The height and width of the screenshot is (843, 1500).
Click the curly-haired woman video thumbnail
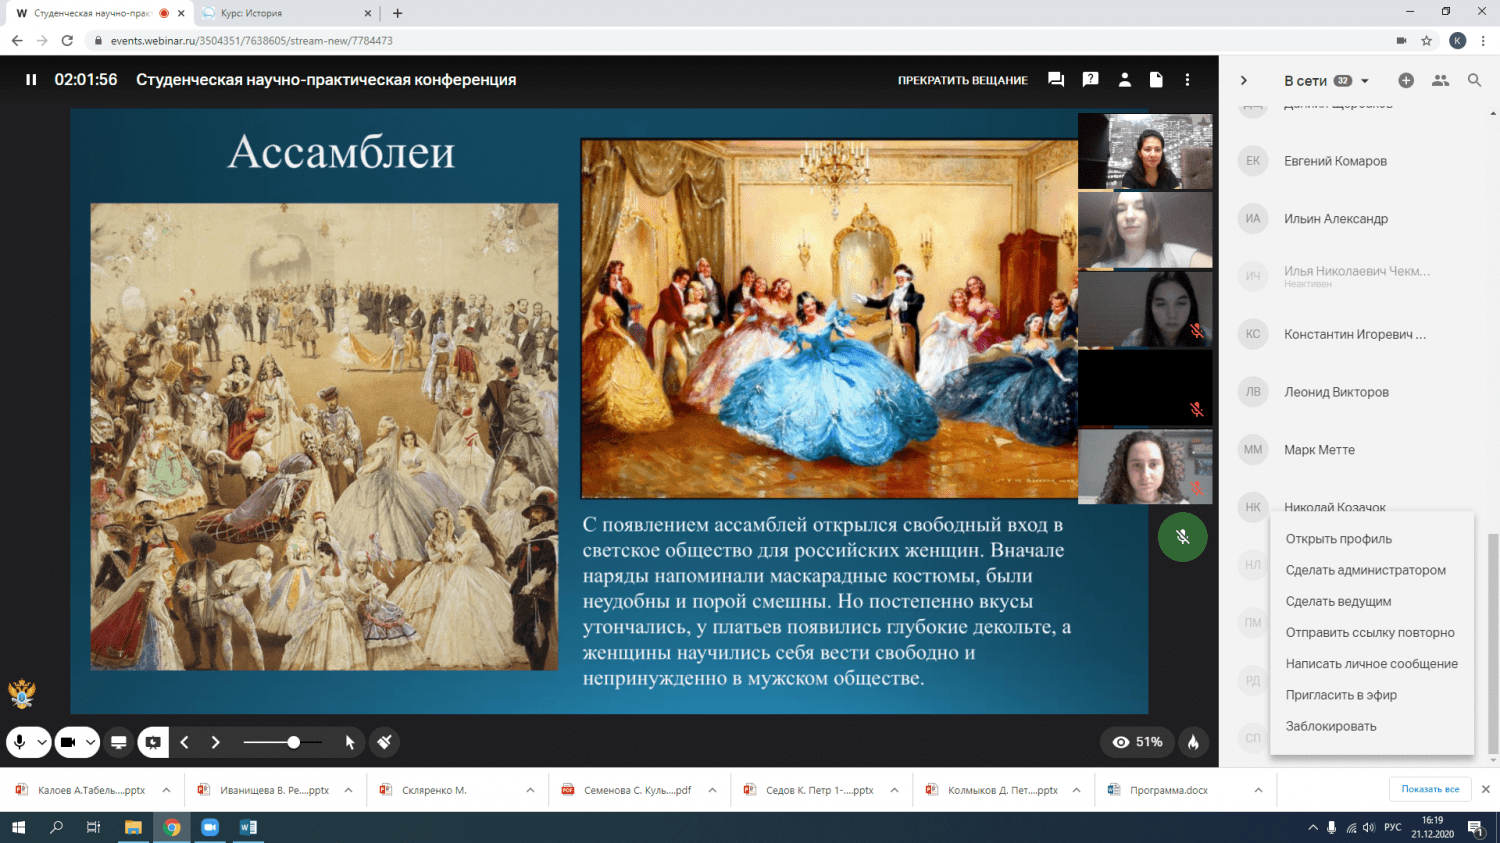click(1145, 466)
